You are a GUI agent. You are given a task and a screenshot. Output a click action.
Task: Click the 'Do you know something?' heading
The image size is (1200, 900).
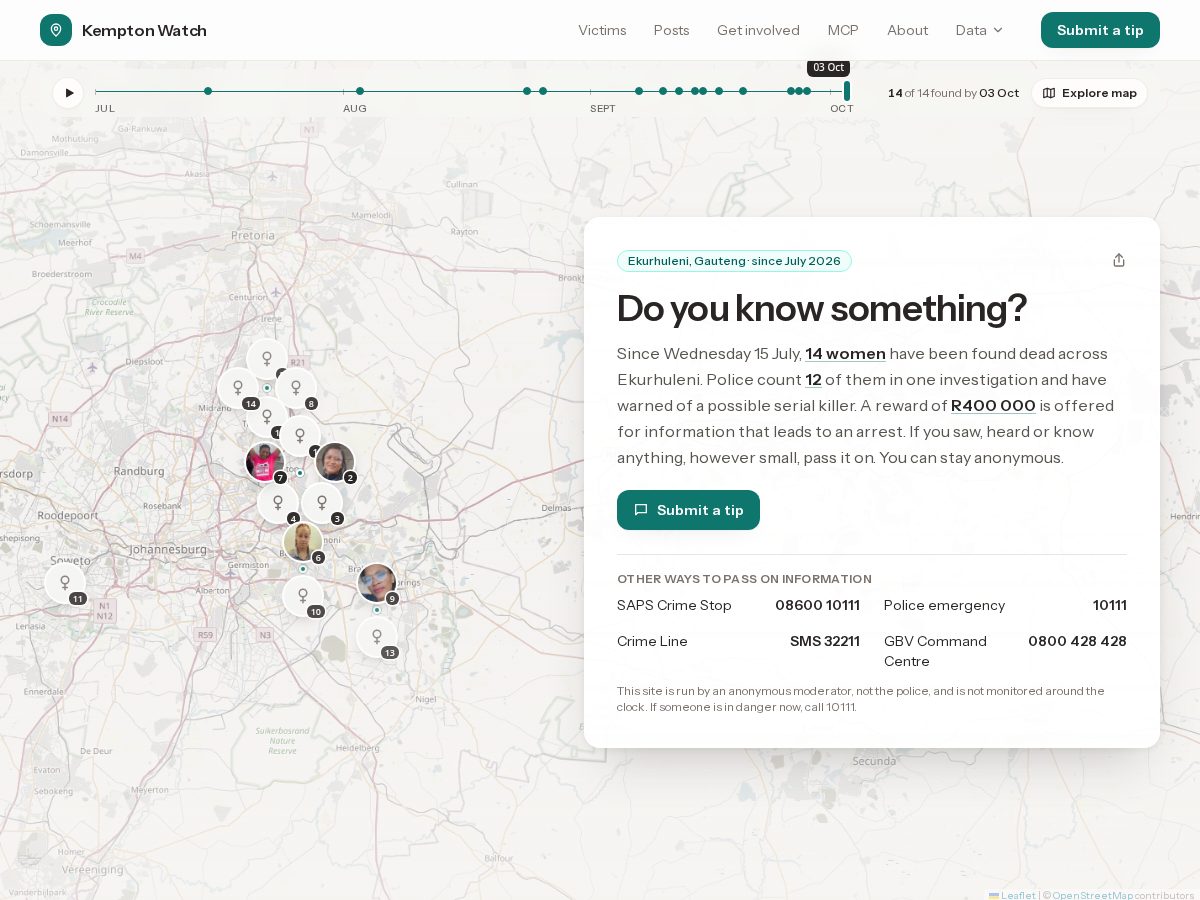(x=821, y=308)
